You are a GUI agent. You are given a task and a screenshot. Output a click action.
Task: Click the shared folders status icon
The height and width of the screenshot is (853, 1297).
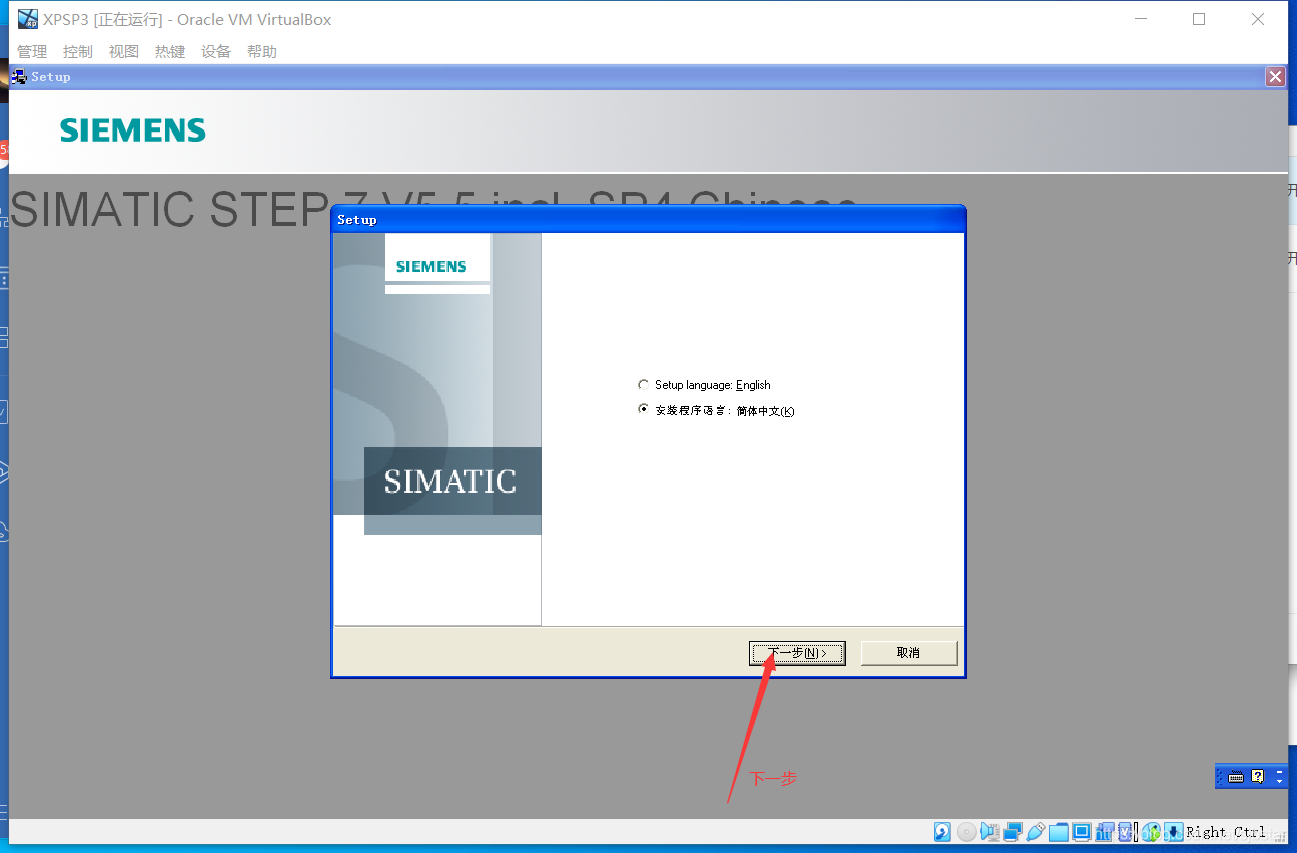coord(1058,832)
